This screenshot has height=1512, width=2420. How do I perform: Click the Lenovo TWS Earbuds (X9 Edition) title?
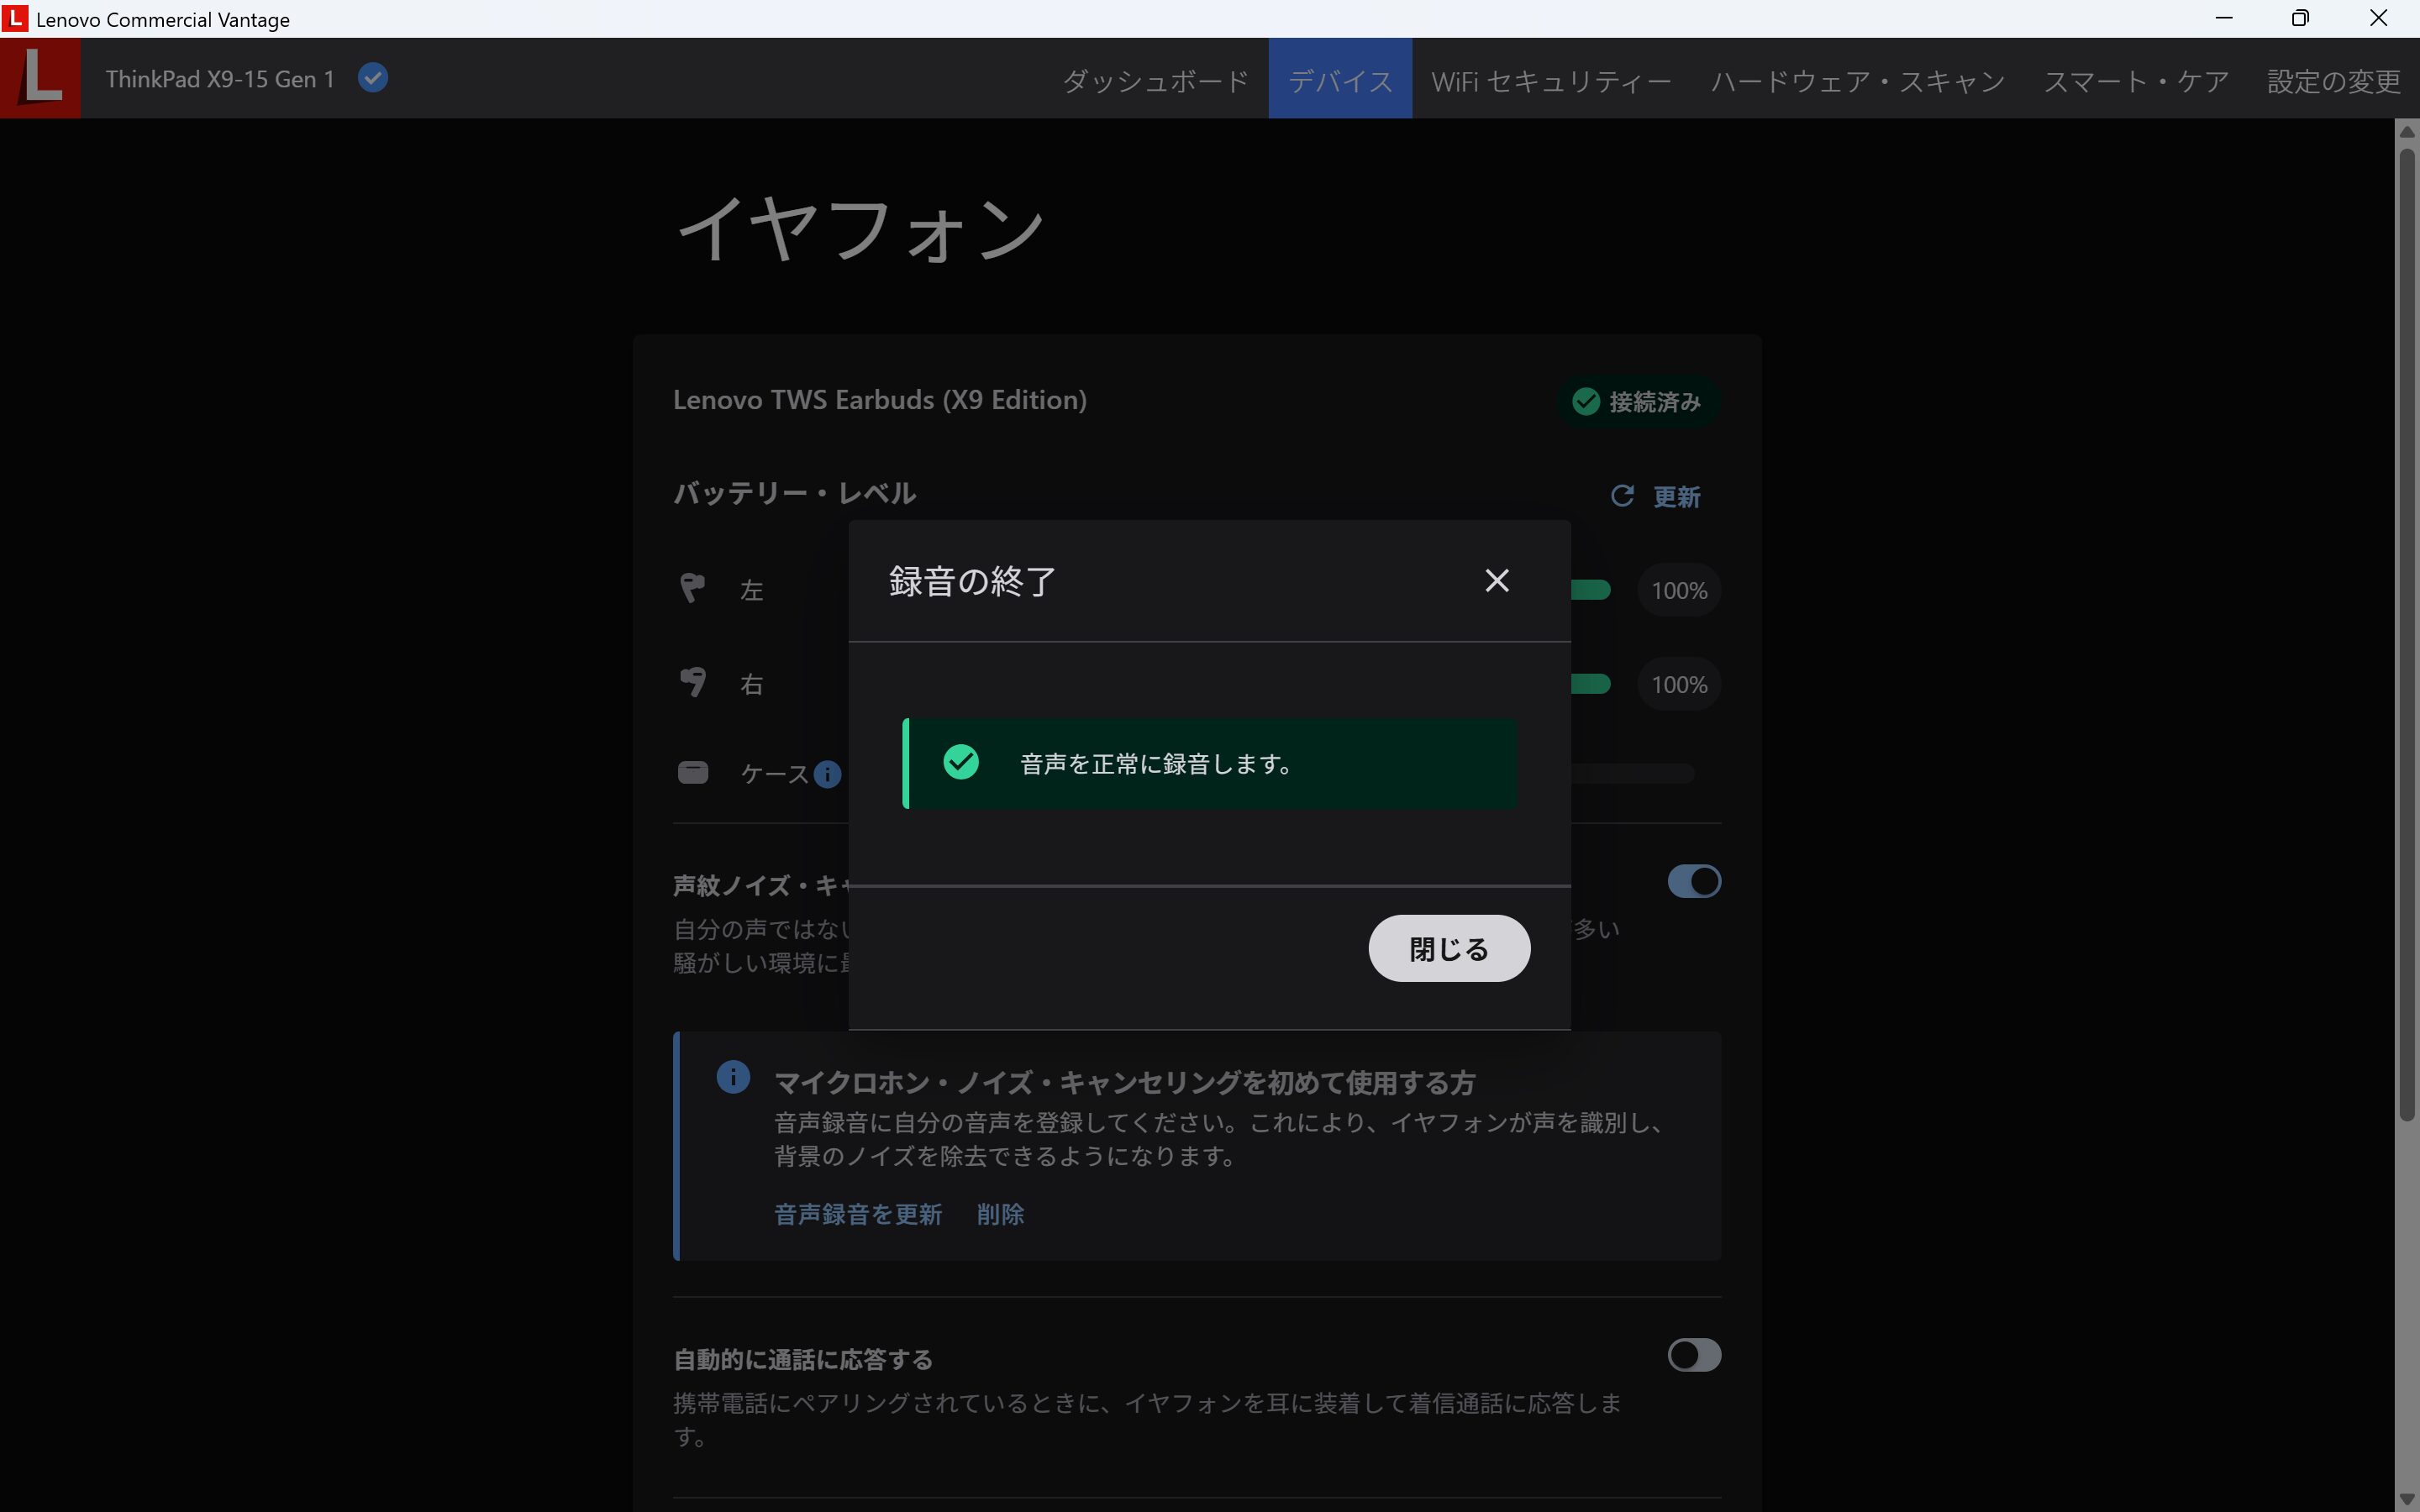879,400
